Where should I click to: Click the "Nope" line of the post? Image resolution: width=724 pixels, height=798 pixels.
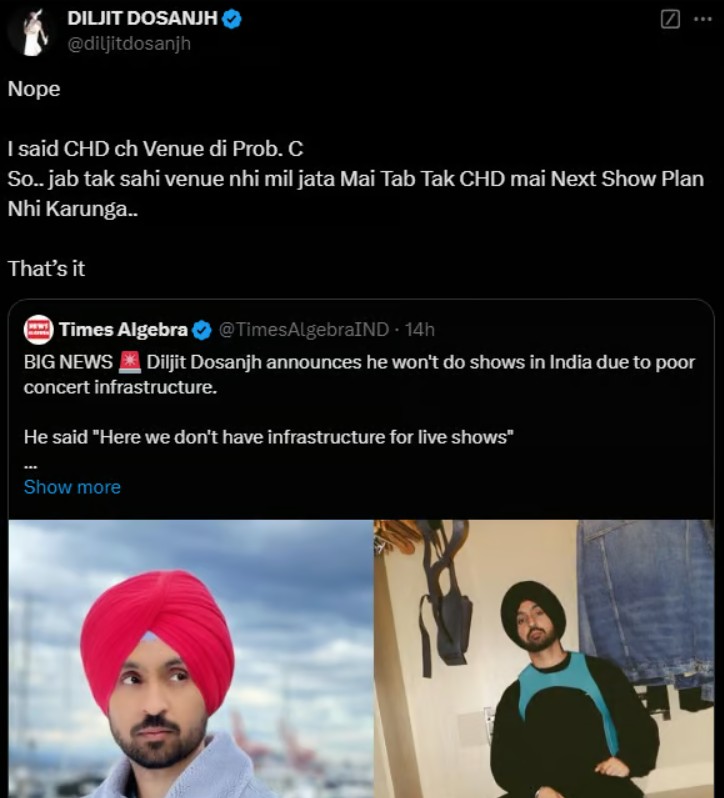pyautogui.click(x=34, y=89)
